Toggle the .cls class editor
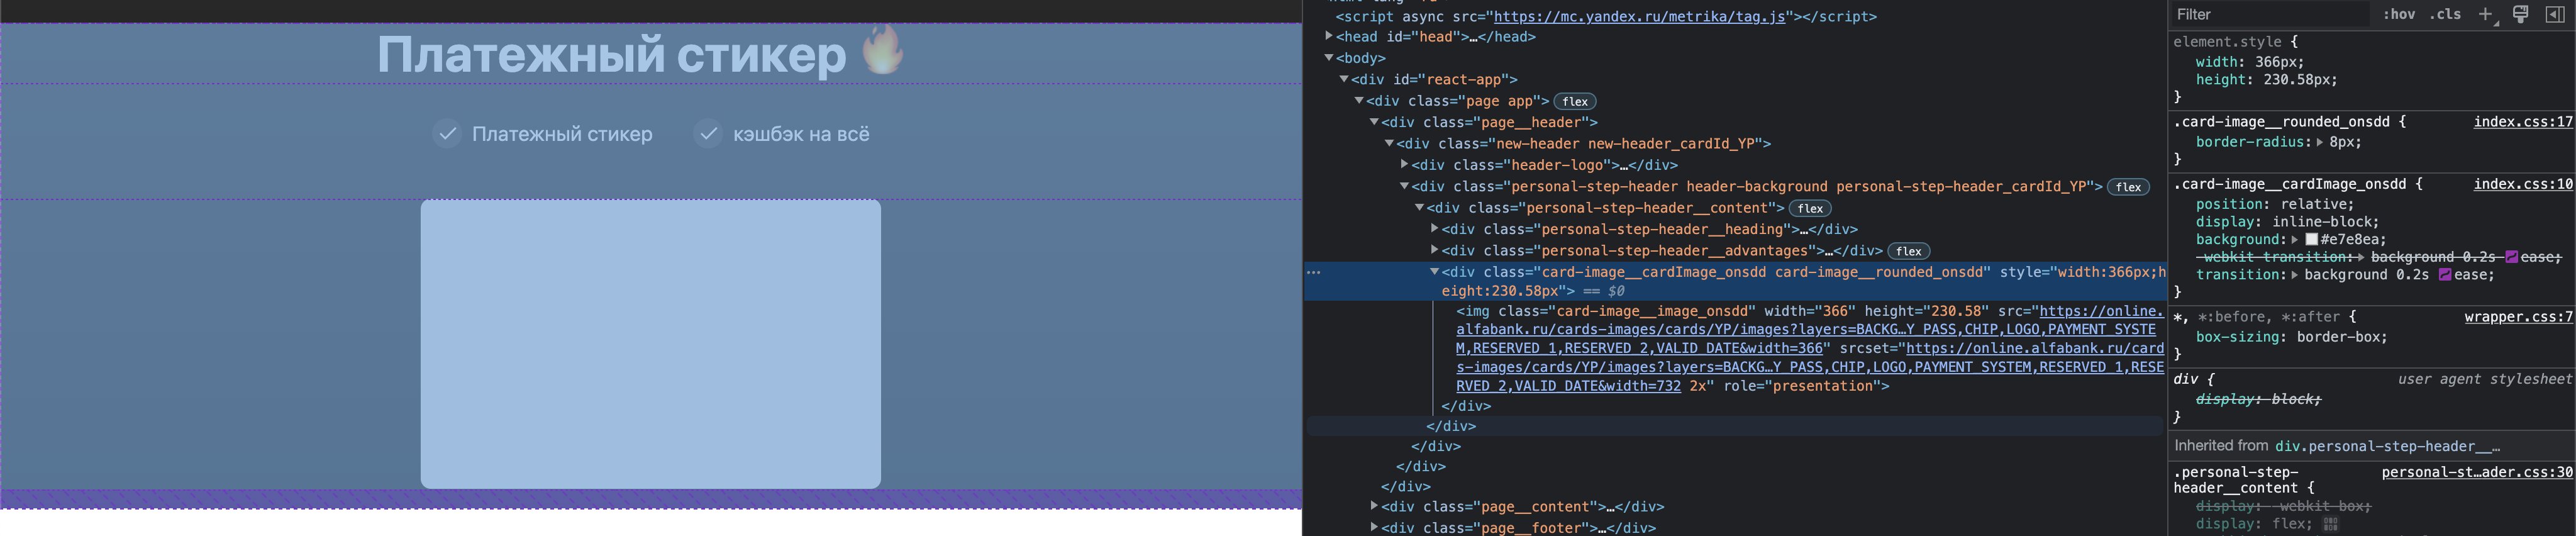 [x=2445, y=14]
